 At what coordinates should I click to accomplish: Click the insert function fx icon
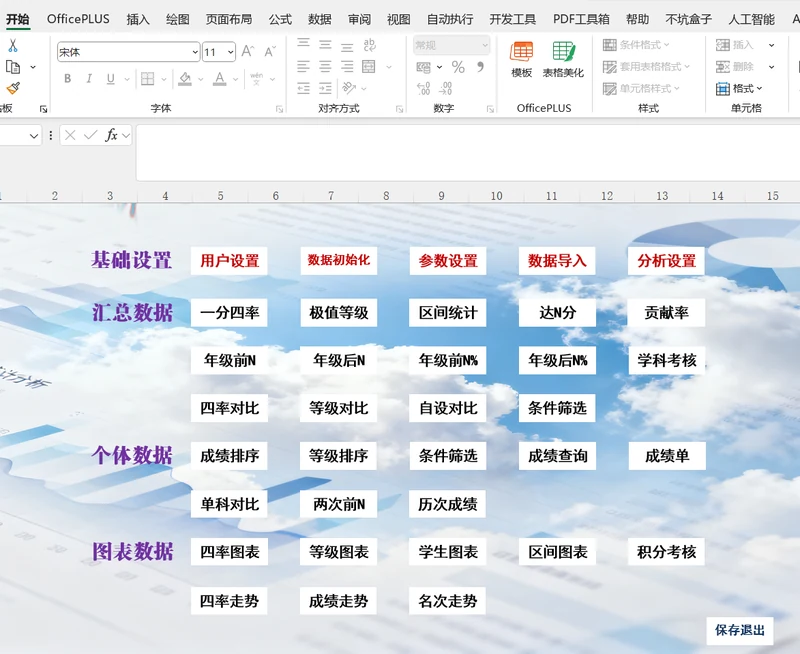(111, 135)
